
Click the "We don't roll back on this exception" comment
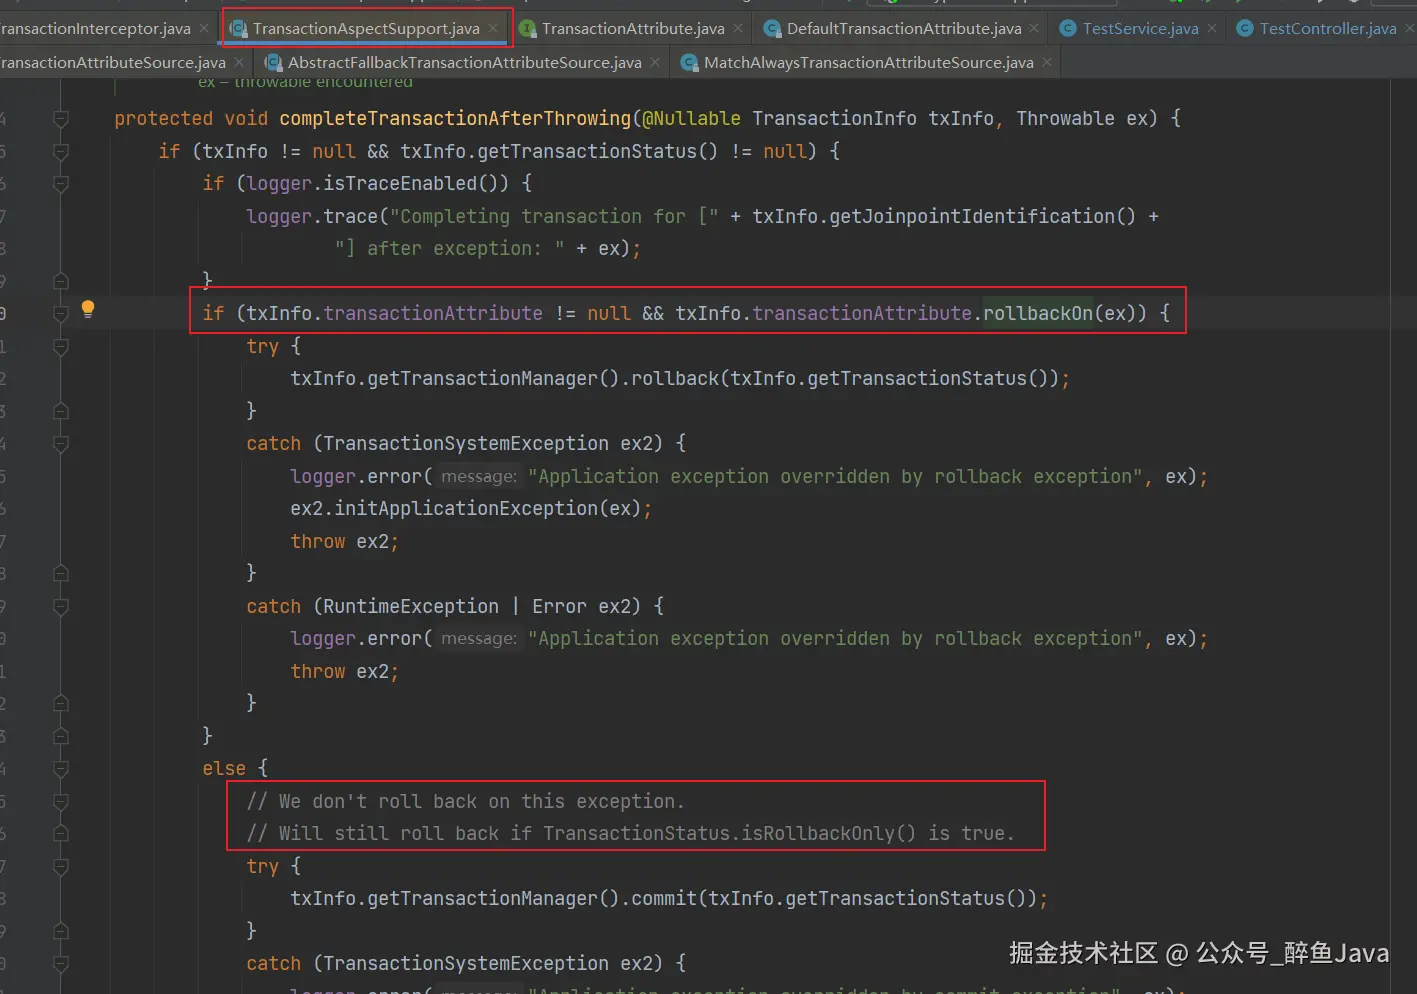coord(465,801)
